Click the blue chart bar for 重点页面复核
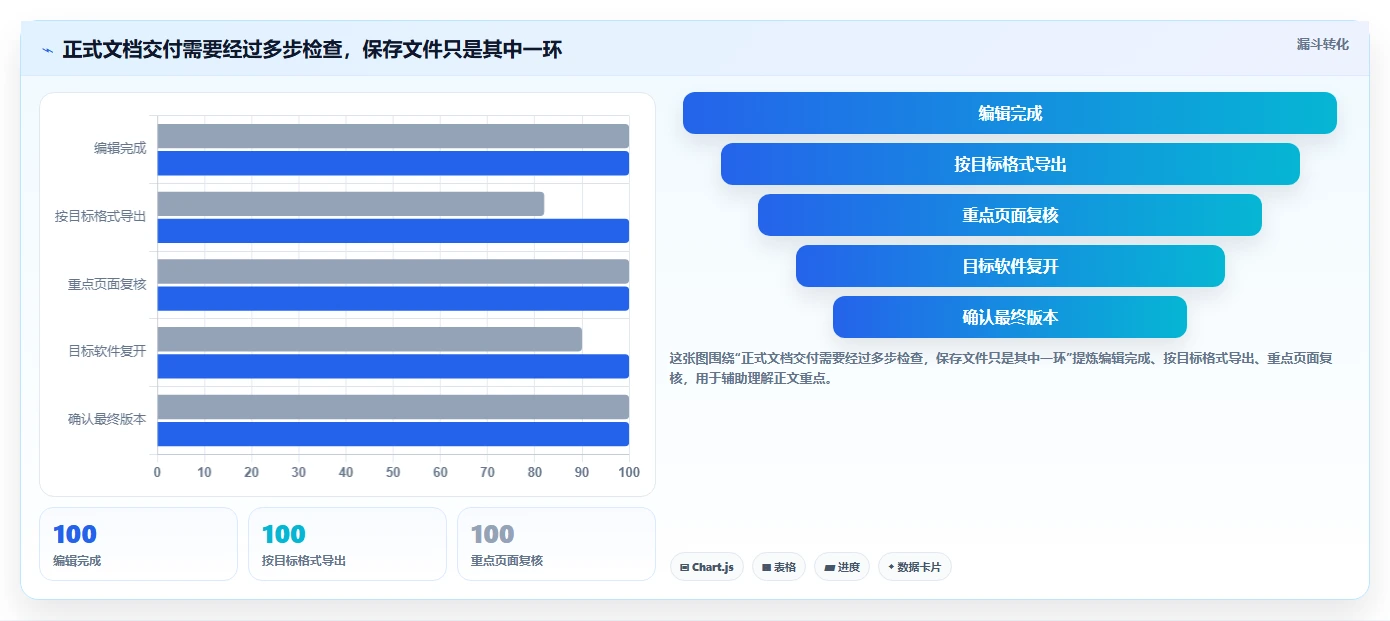1390x621 pixels. pyautogui.click(x=393, y=299)
